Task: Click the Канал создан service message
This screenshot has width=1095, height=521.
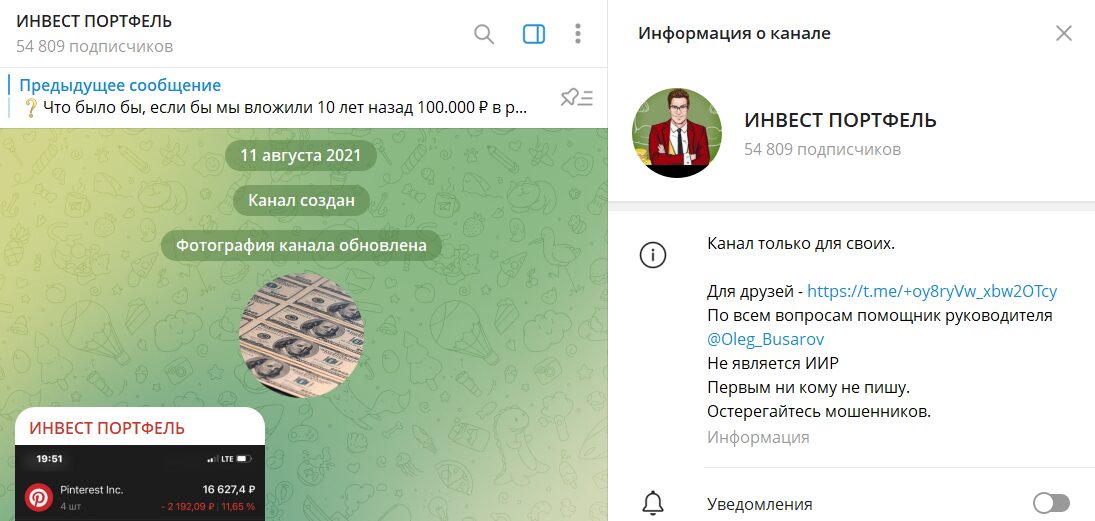Action: click(x=301, y=201)
